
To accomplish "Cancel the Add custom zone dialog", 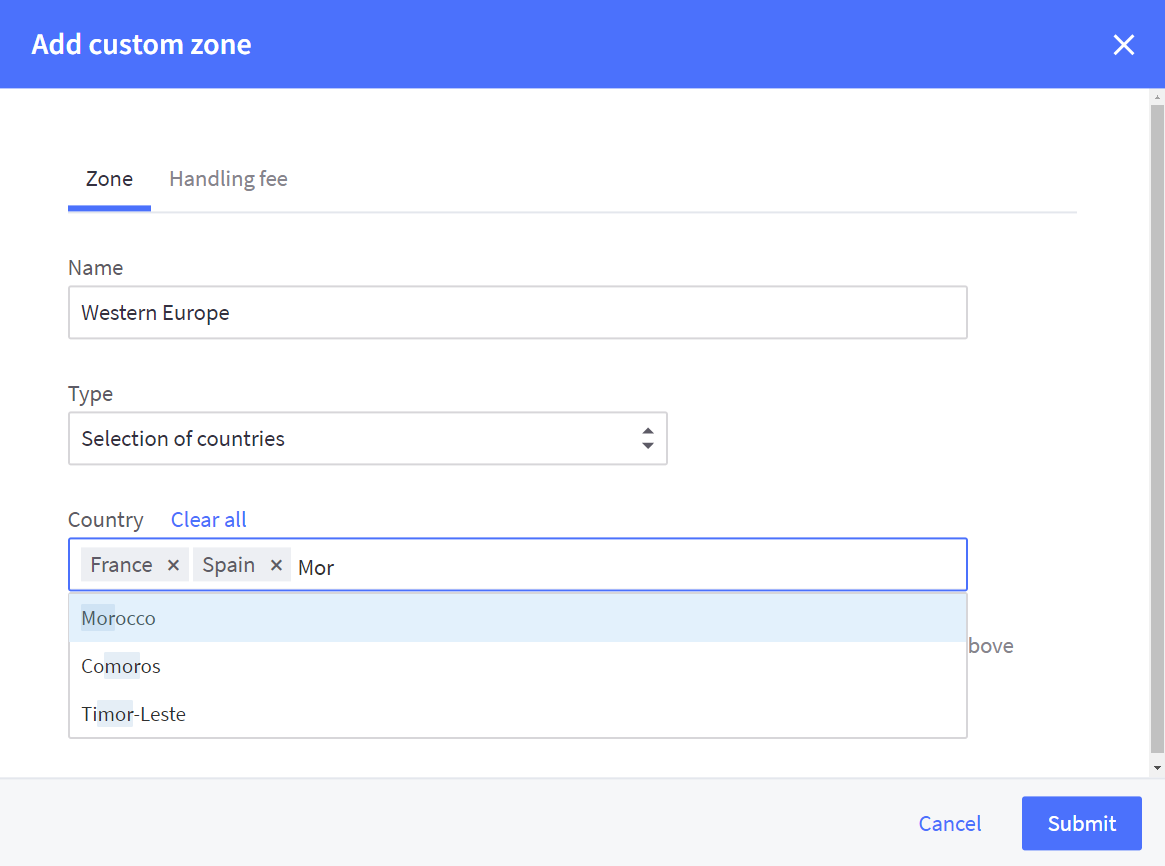I will pos(949,823).
